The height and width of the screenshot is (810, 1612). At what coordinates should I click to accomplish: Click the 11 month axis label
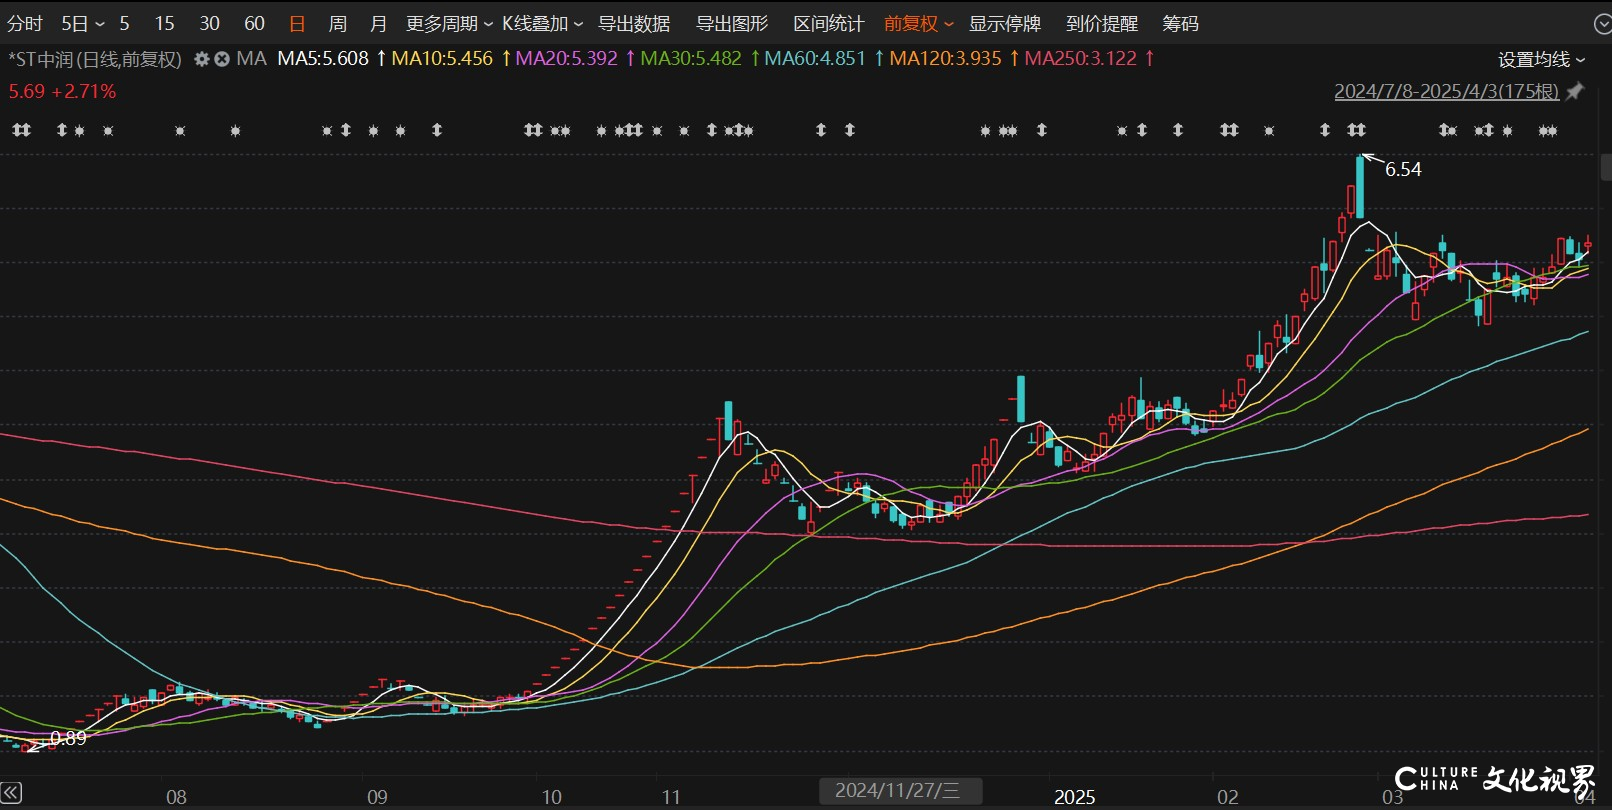coord(671,797)
